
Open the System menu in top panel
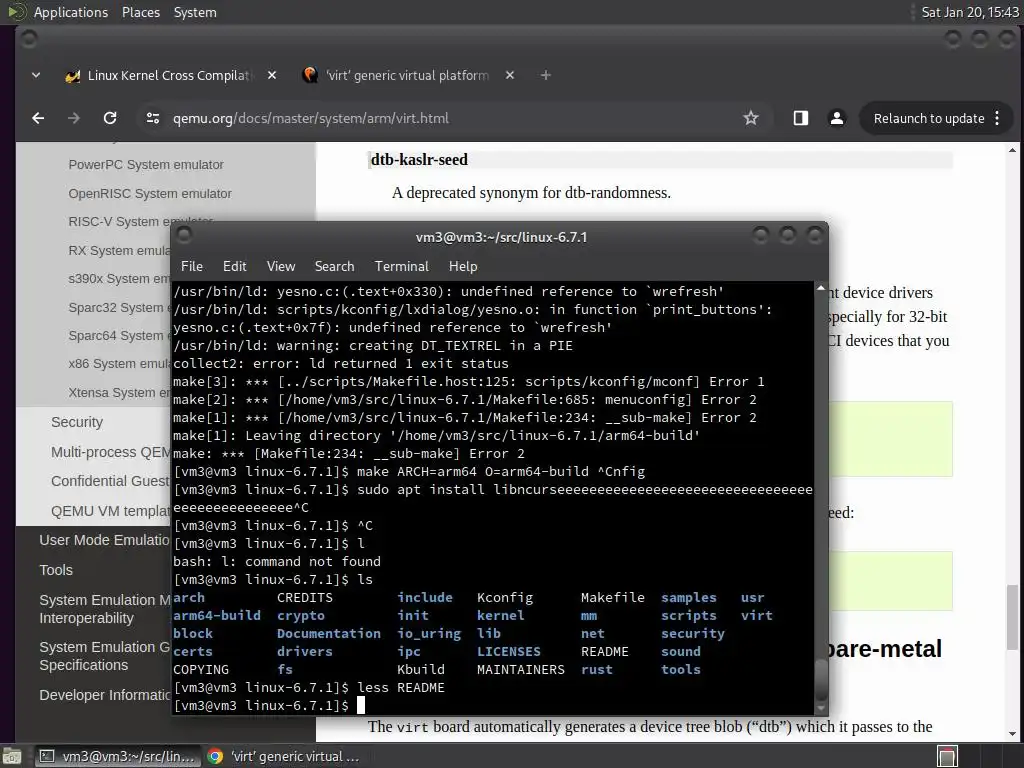pyautogui.click(x=195, y=12)
